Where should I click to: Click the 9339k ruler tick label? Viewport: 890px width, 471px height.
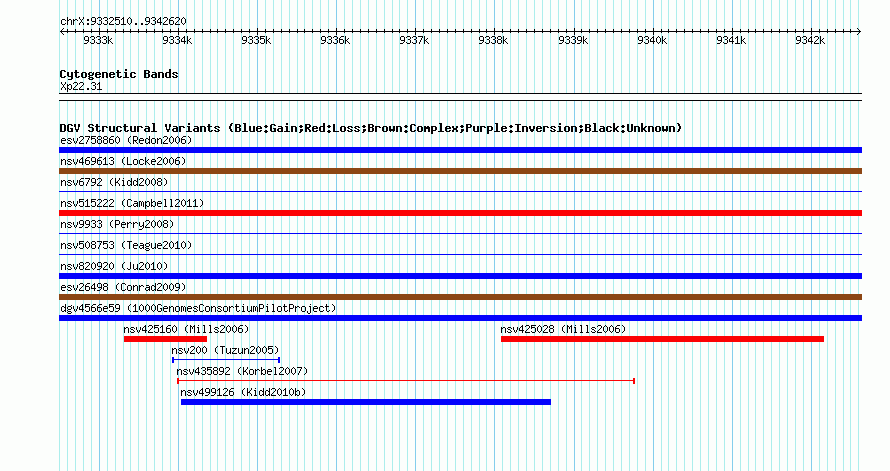pos(573,40)
